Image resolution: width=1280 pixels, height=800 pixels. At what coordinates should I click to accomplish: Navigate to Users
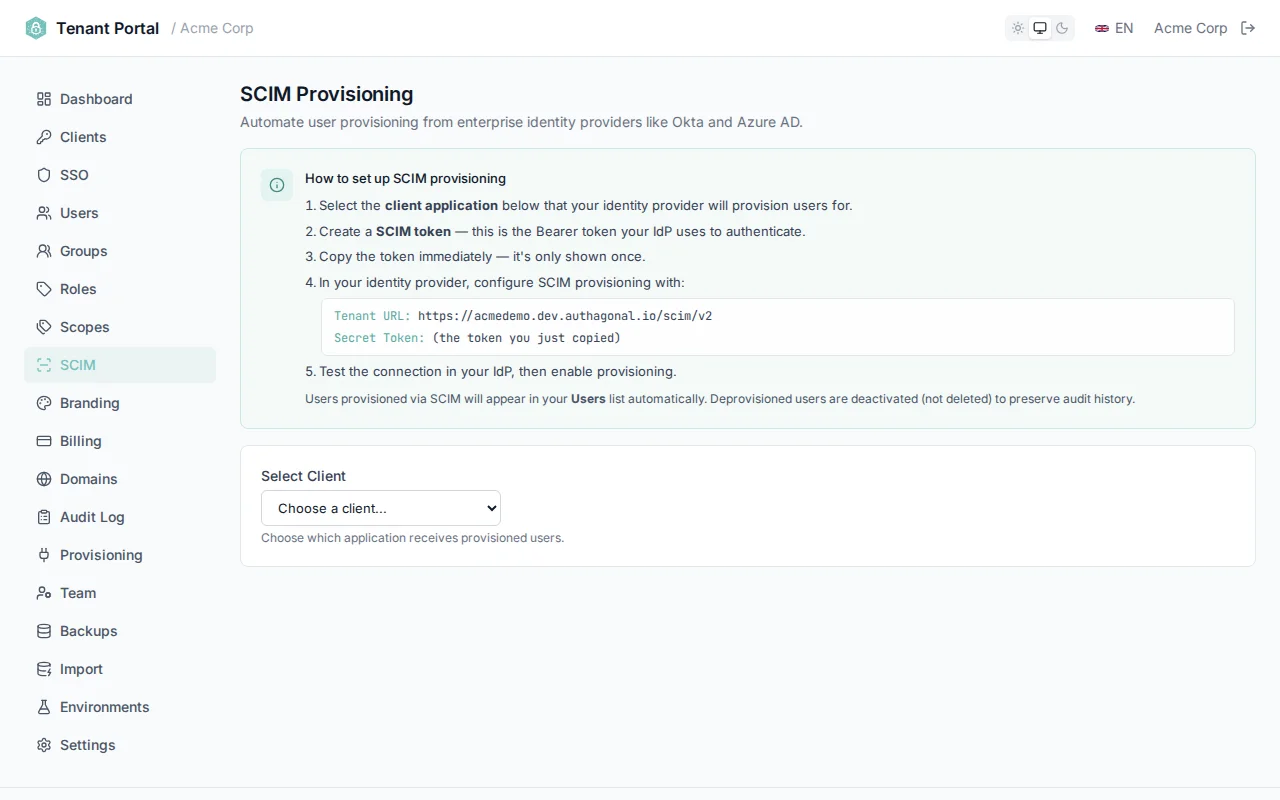(120, 213)
